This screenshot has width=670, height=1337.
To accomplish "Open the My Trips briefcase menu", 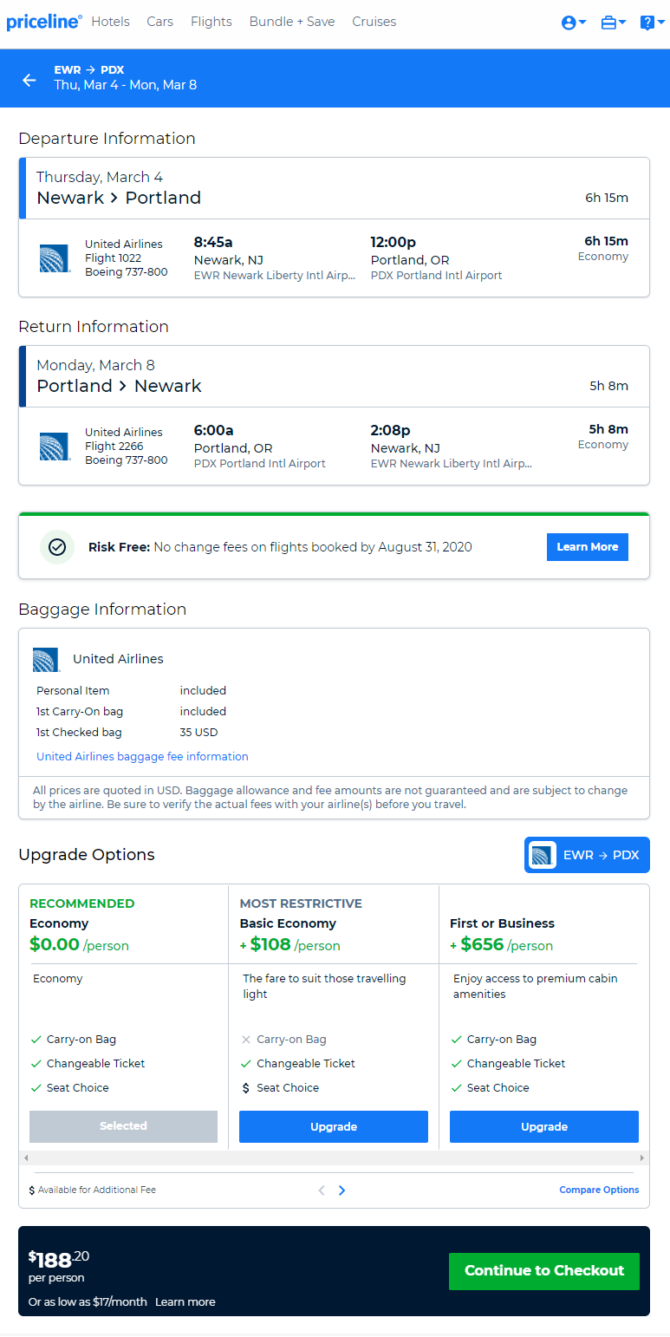I will pos(613,22).
